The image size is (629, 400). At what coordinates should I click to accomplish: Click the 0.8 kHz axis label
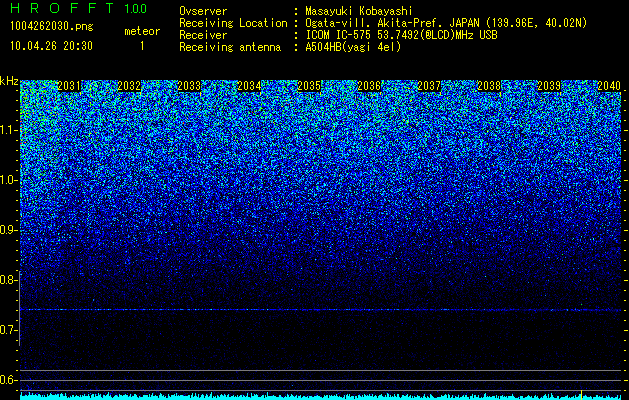click(9, 280)
